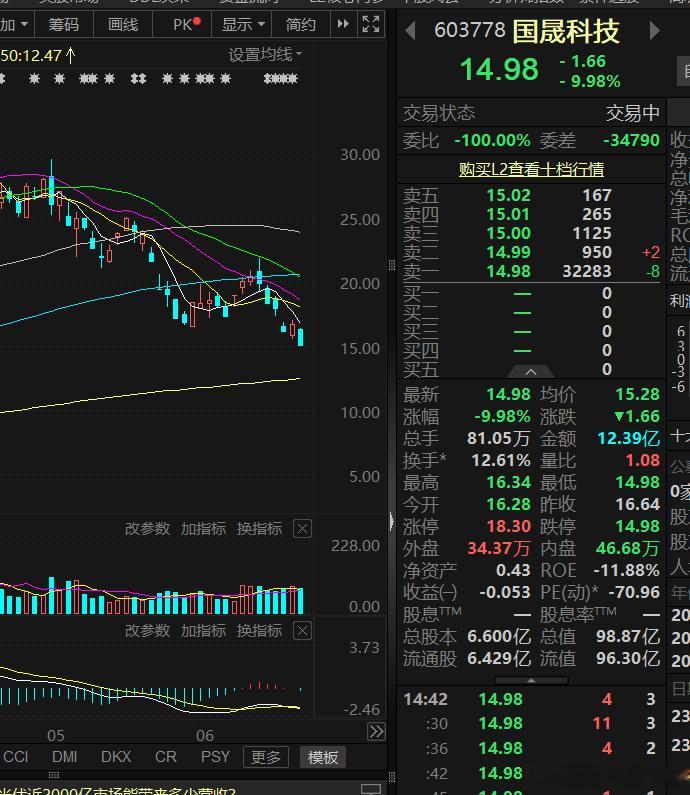Select the CR indicator tab
The height and width of the screenshot is (795, 690).
click(166, 757)
